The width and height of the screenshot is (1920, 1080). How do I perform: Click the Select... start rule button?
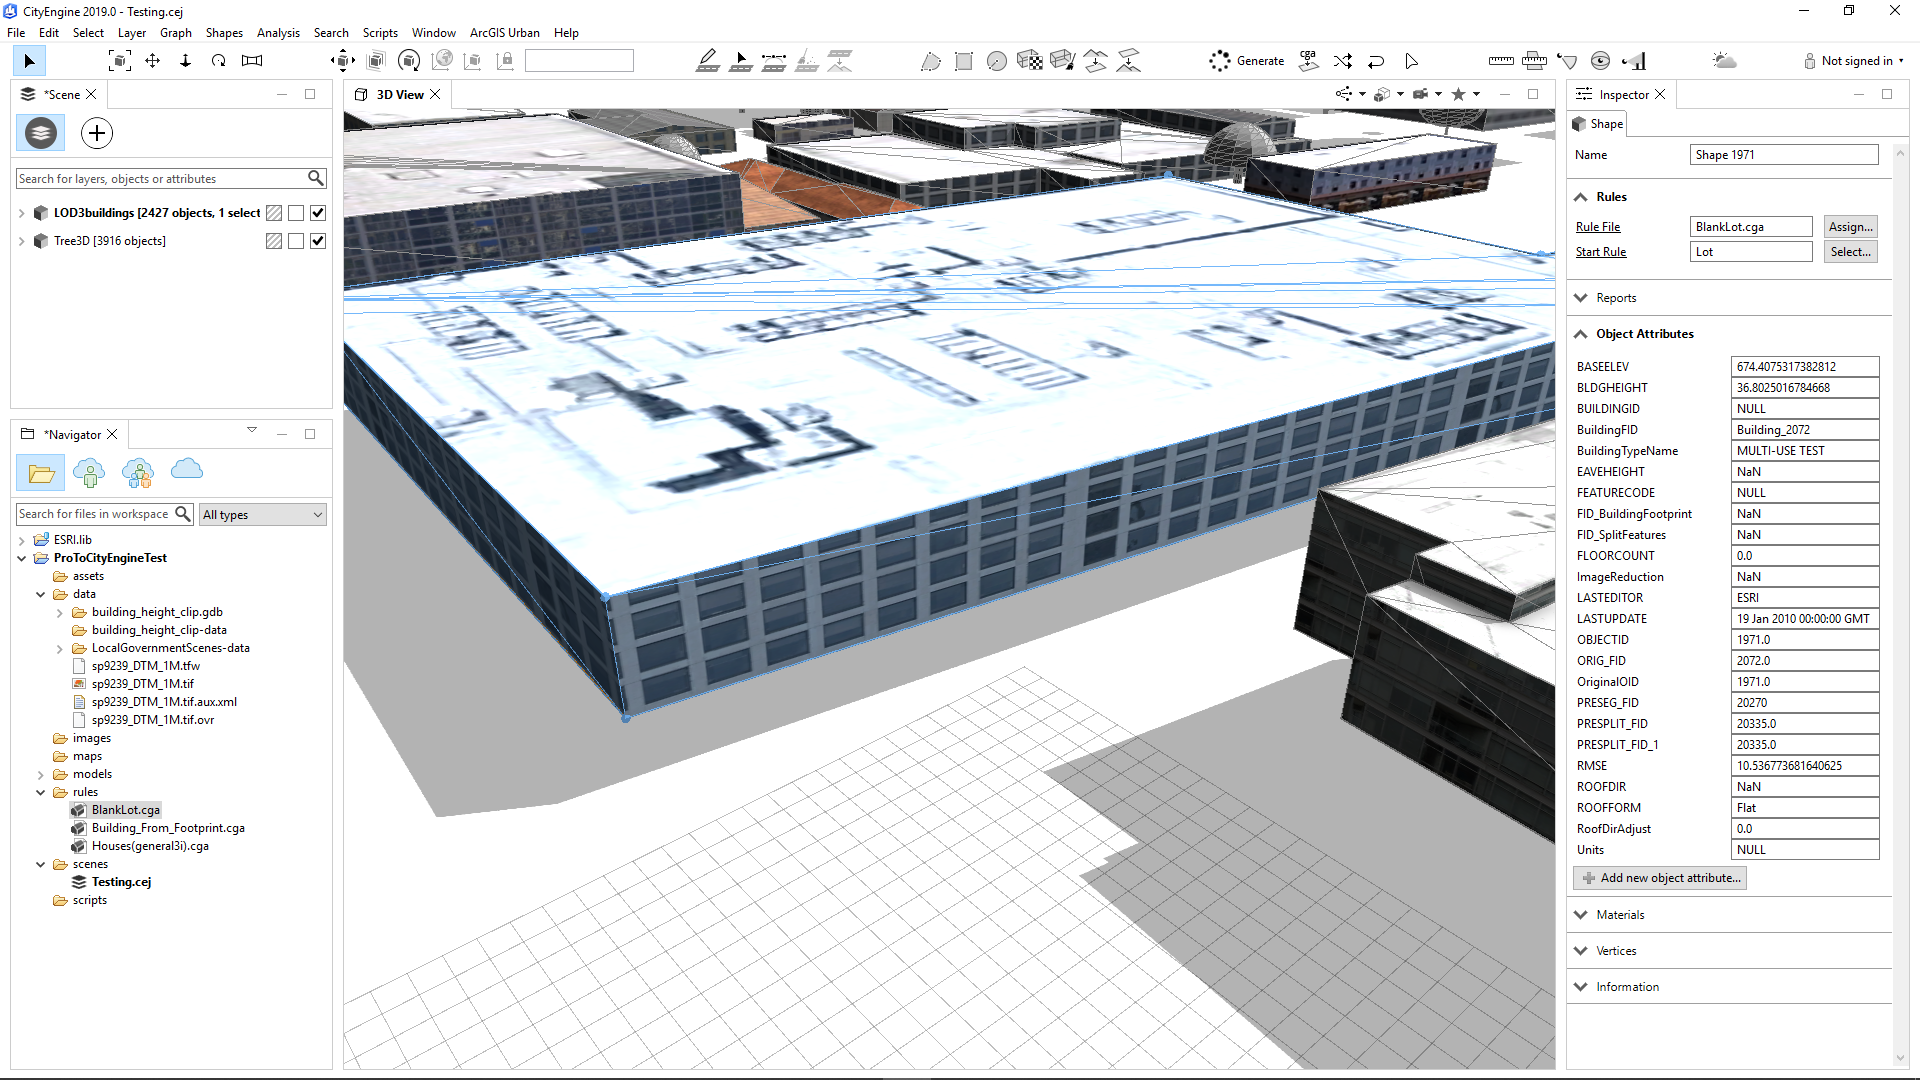1850,252
